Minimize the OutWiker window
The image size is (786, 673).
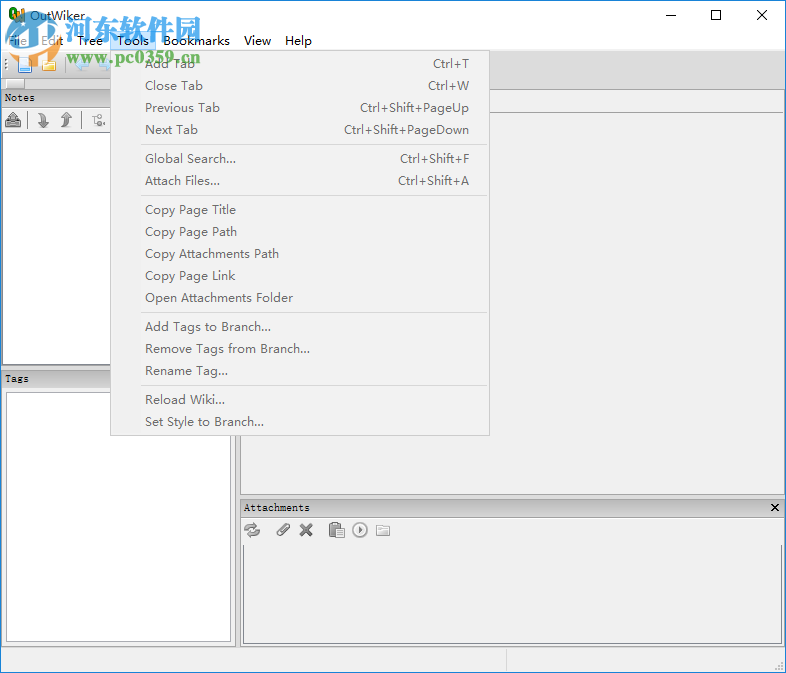(671, 16)
